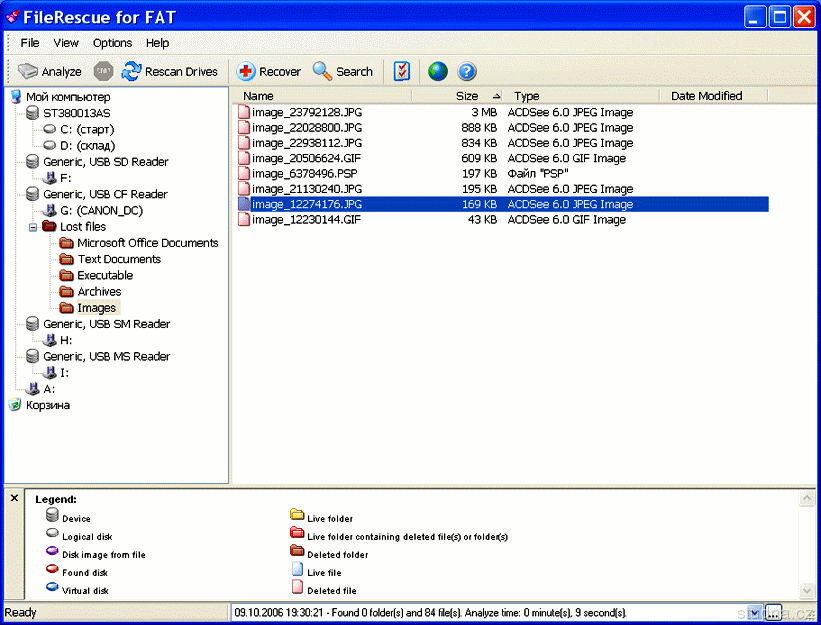Screen dimensions: 821x625
Task: Sort the file list by Size column
Action: [467, 96]
